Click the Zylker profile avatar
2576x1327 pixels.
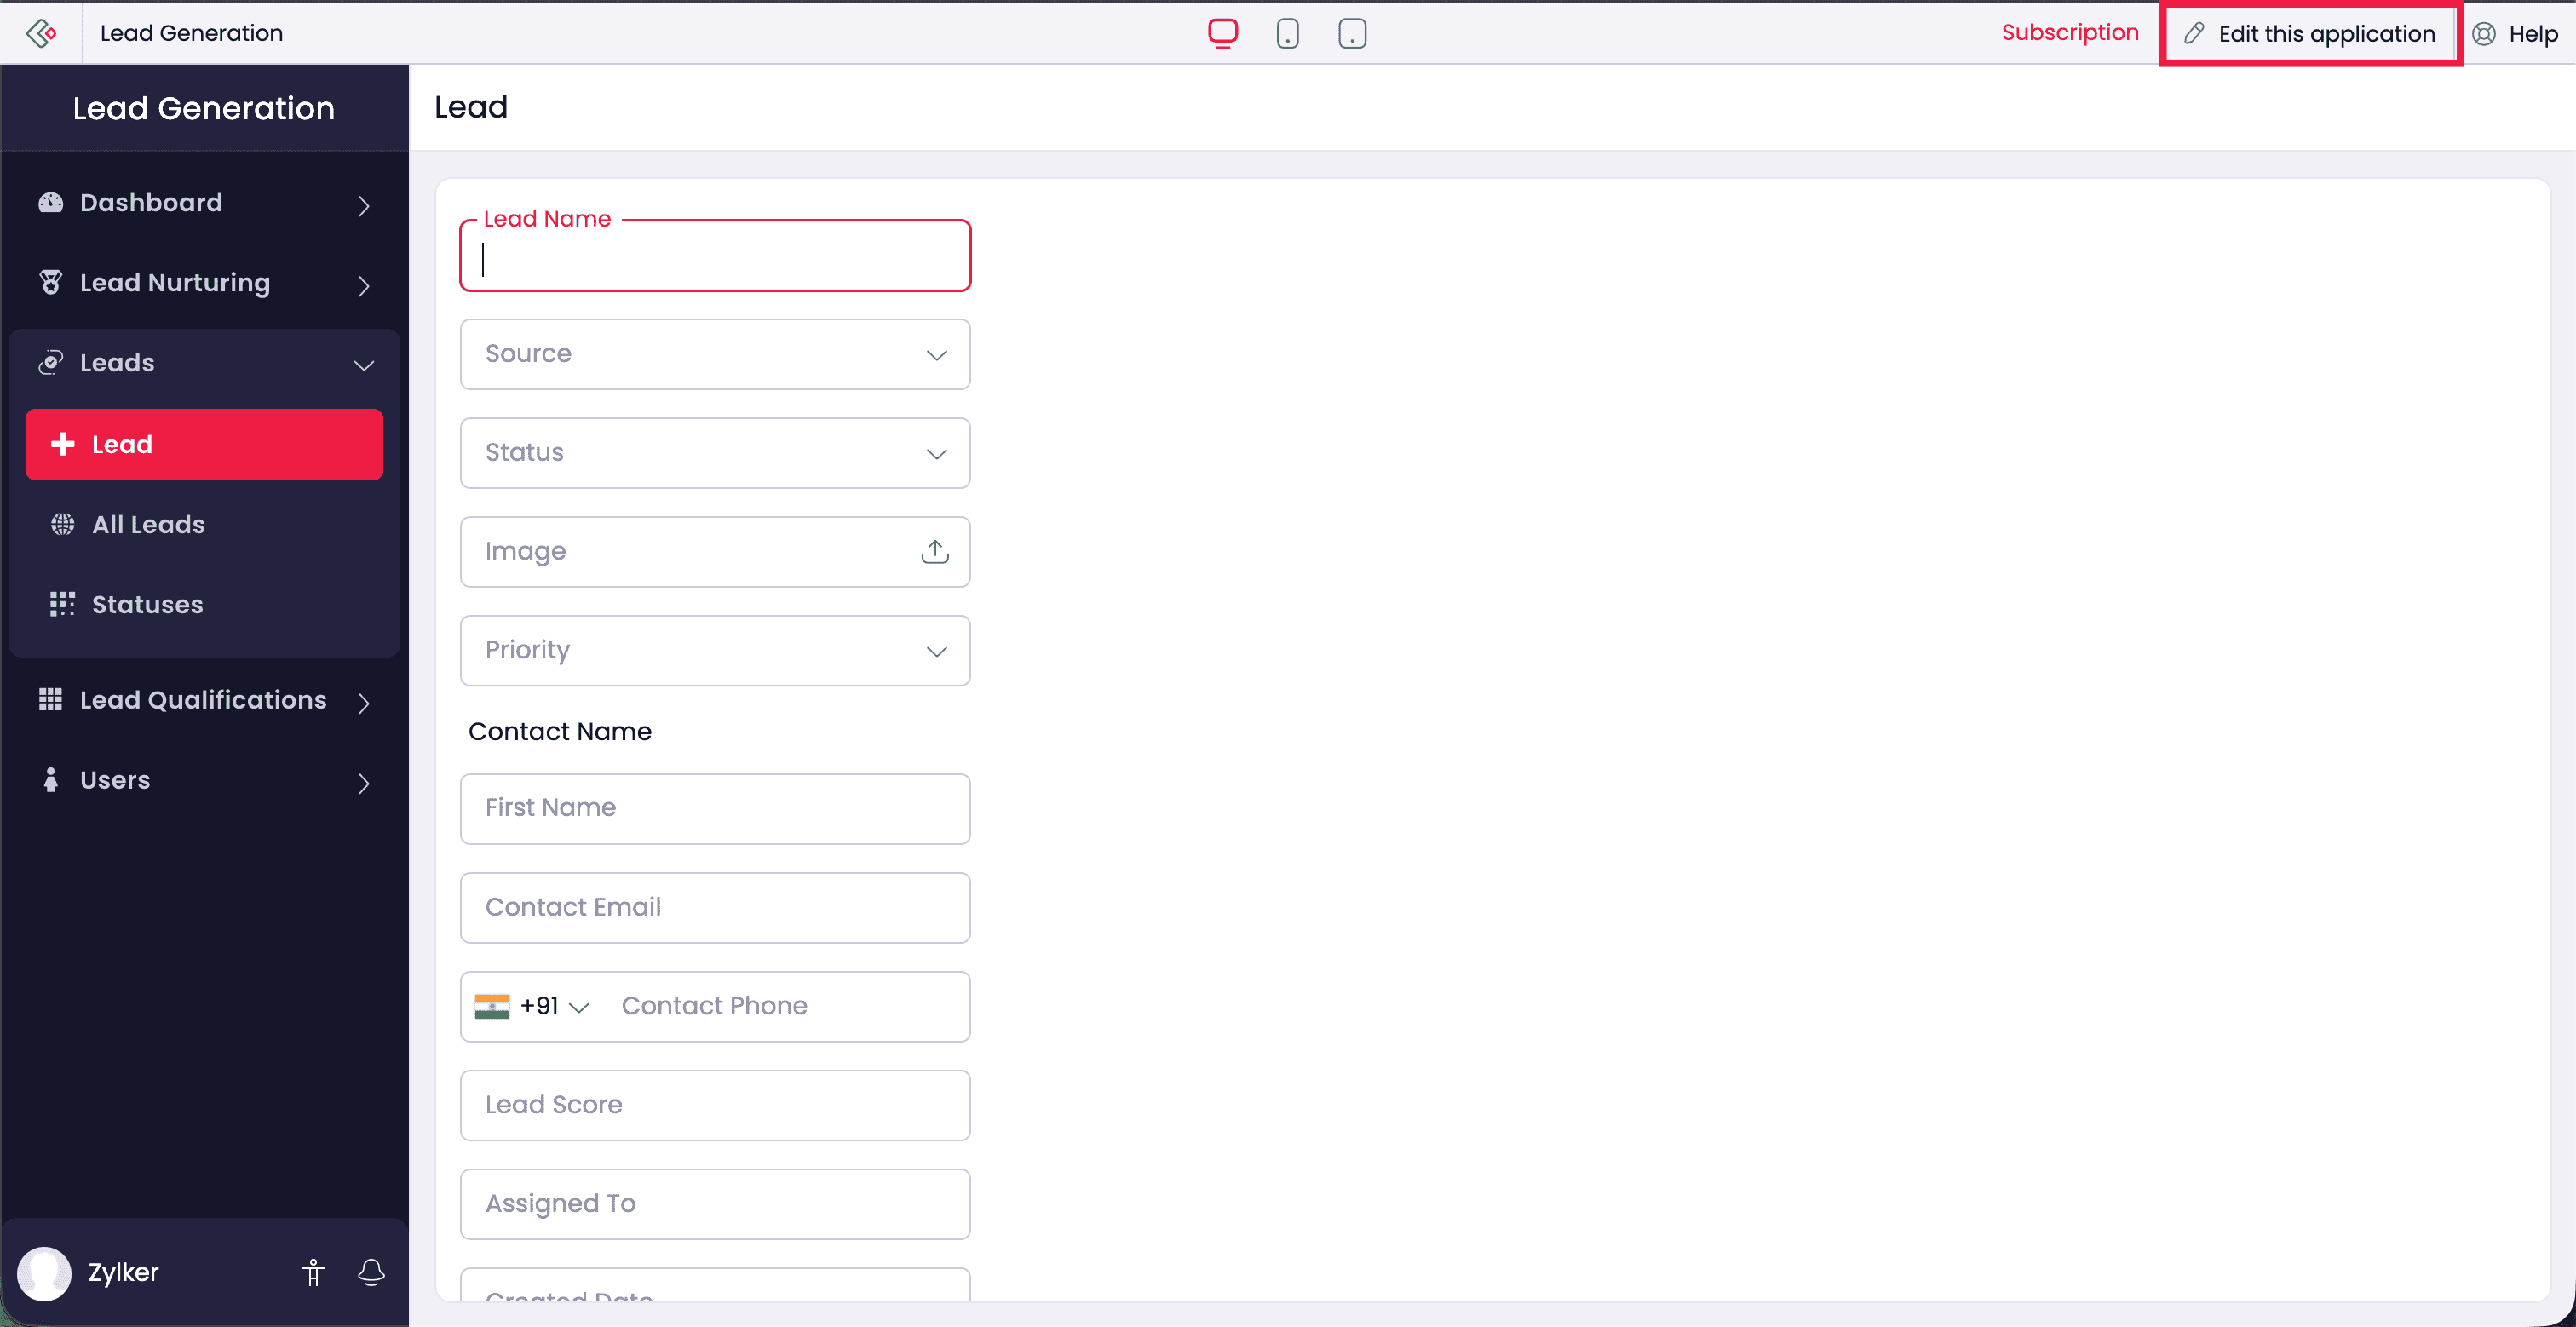tap(44, 1272)
